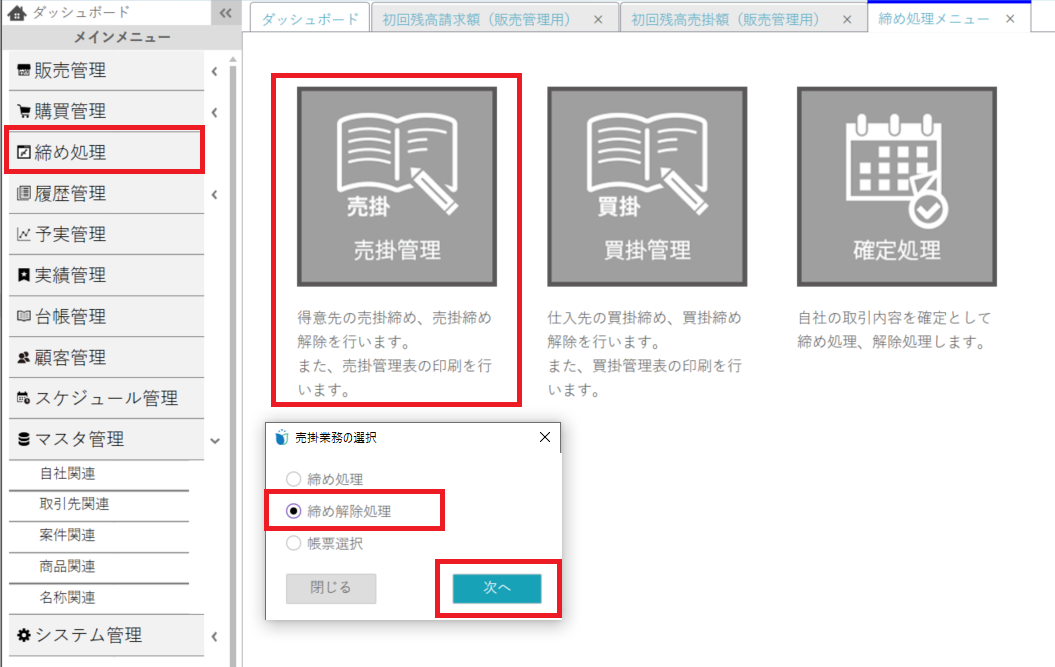Click the dashboard home icon

click(x=16, y=13)
